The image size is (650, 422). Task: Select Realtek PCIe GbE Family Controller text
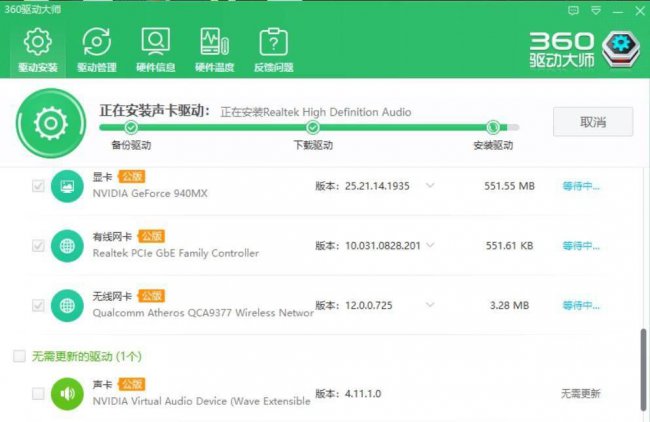[176, 253]
